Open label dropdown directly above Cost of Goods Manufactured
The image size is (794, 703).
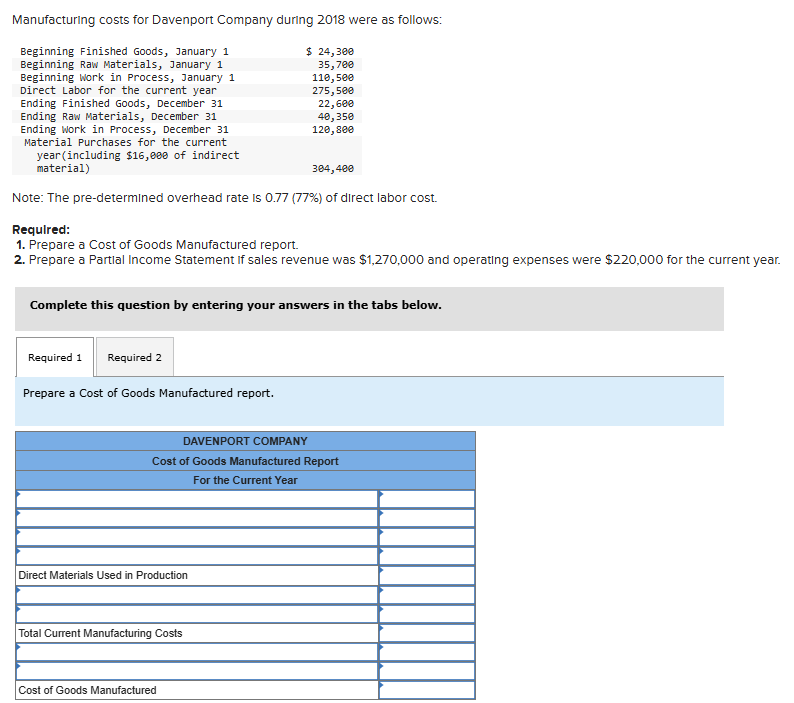(197, 671)
